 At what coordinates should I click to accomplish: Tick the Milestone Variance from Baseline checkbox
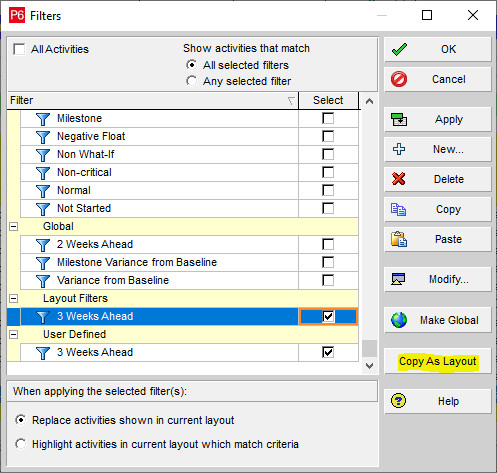click(x=328, y=262)
